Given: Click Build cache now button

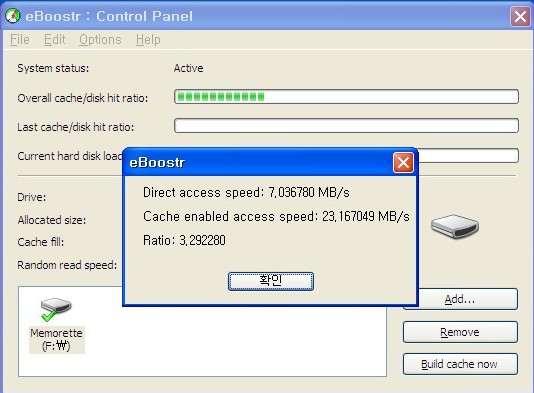Looking at the screenshot, I should (460, 364).
